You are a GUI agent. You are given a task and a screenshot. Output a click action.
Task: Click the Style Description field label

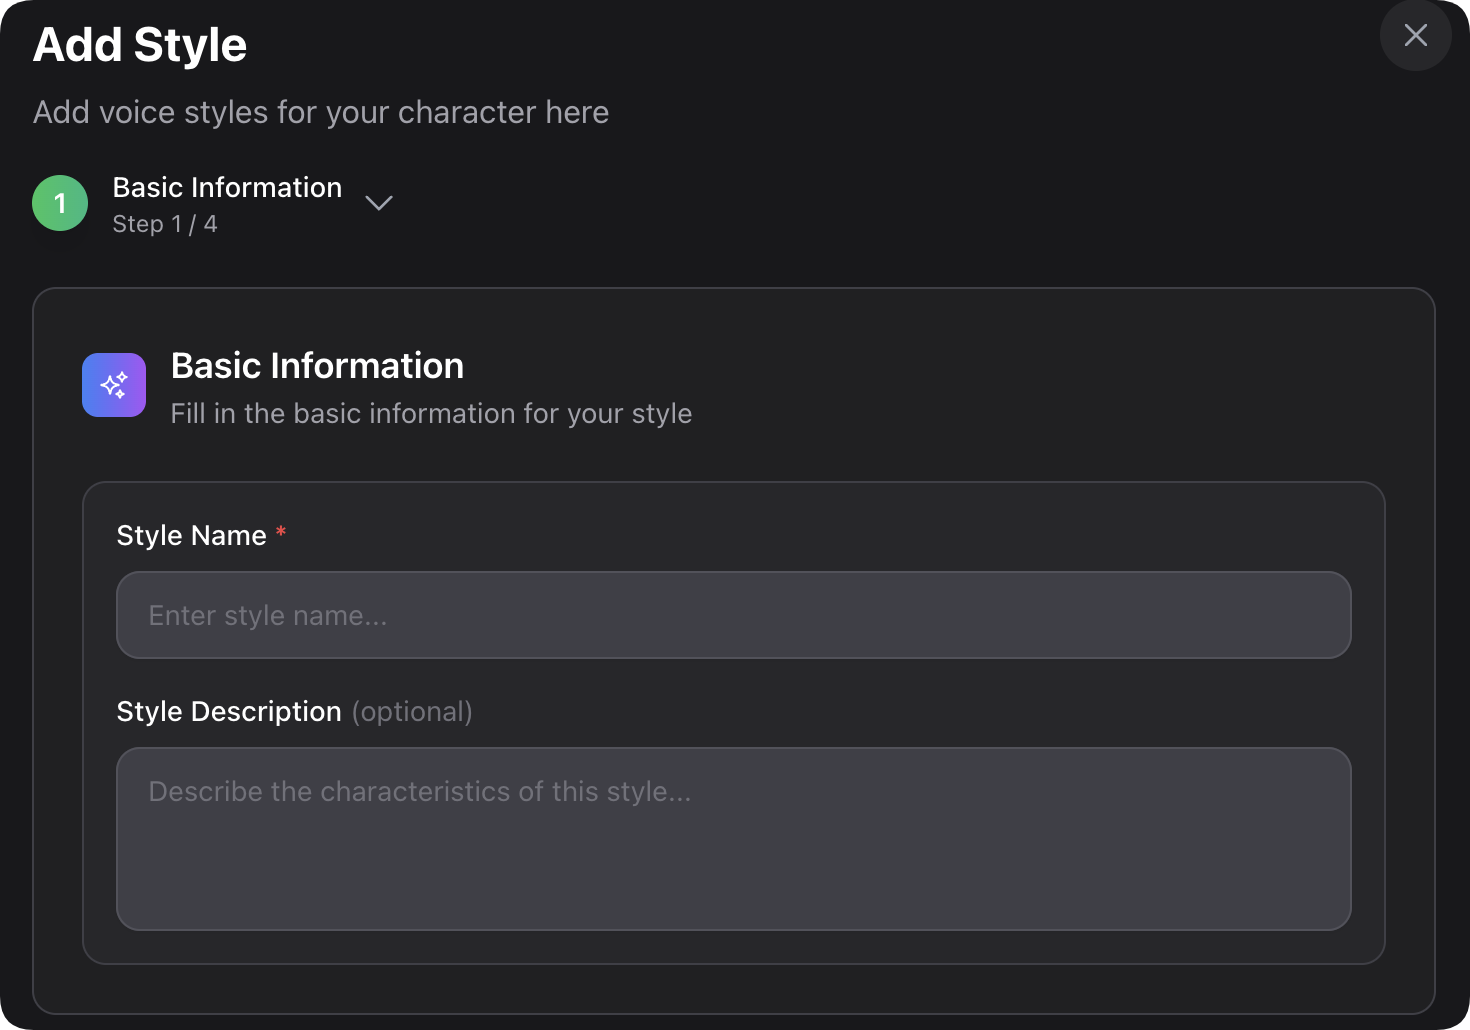[x=229, y=712]
